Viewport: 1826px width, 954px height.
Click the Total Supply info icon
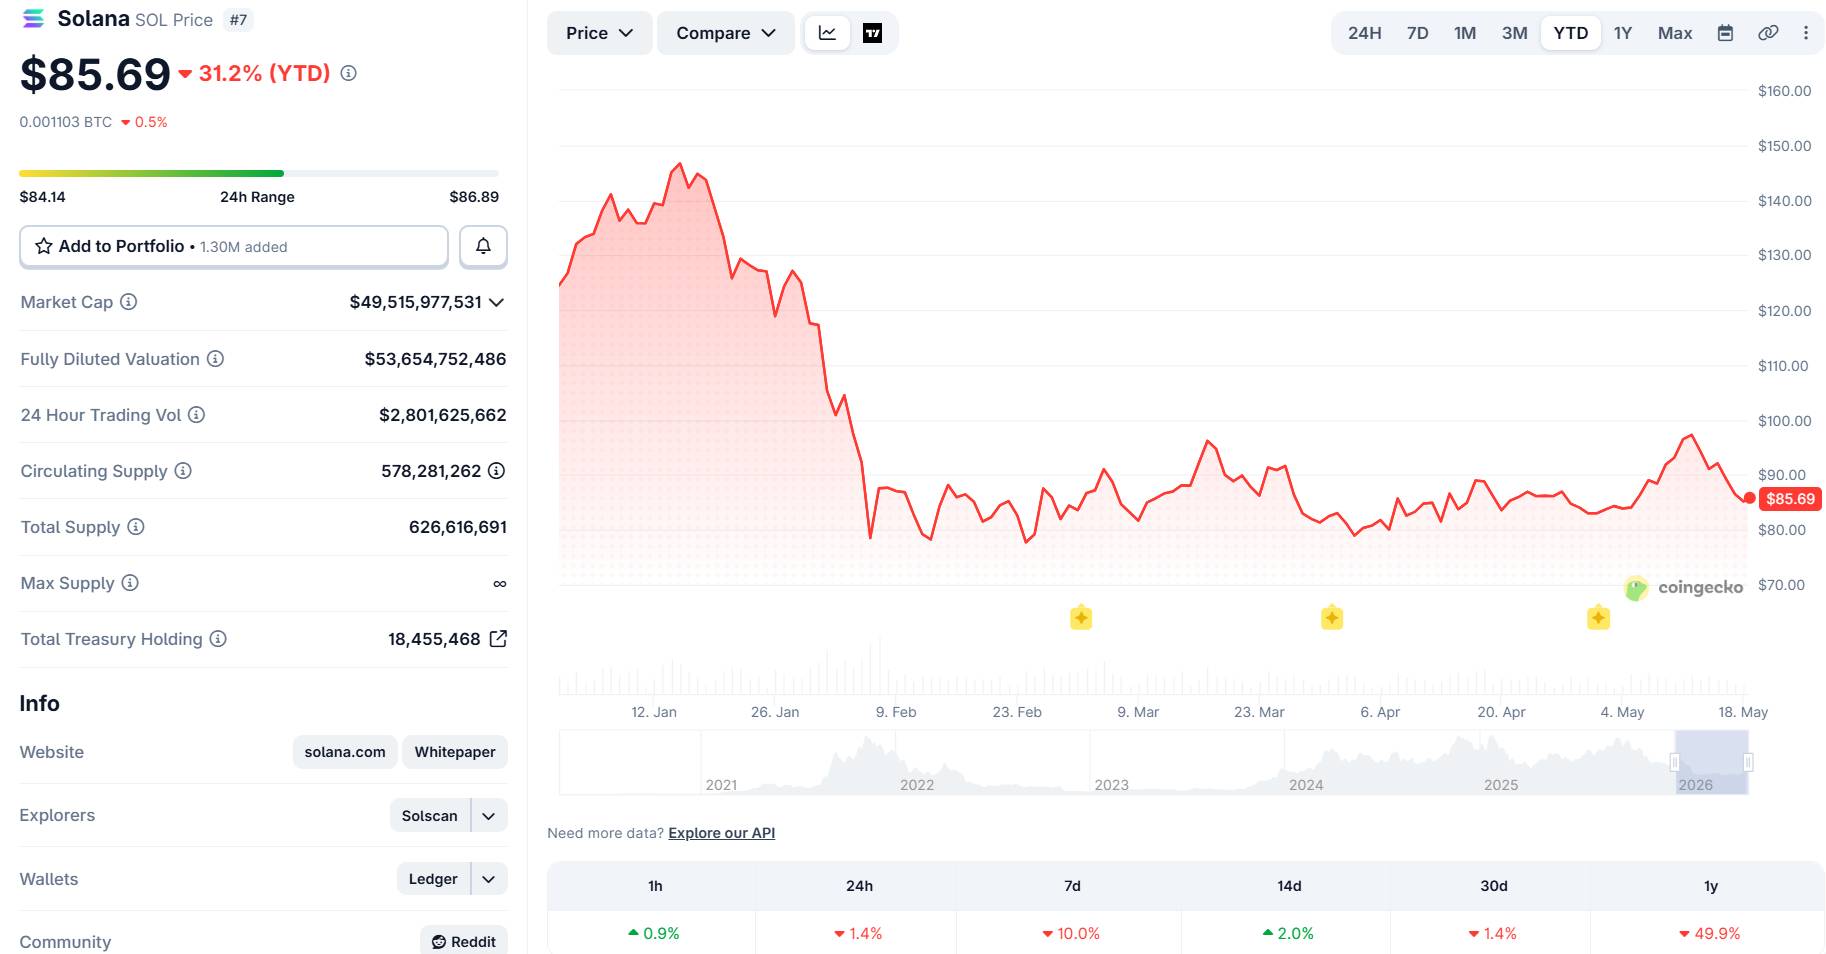pos(136,527)
